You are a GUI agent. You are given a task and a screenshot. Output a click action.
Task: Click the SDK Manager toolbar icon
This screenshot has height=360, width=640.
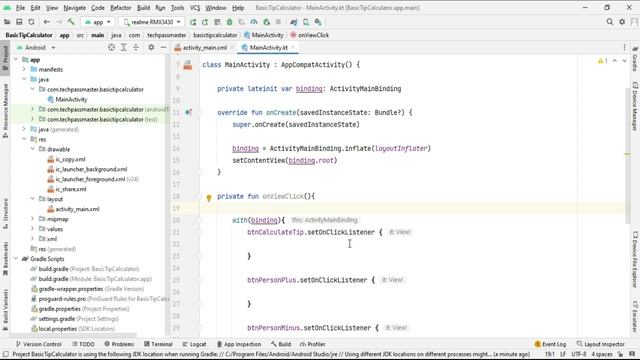coord(318,22)
